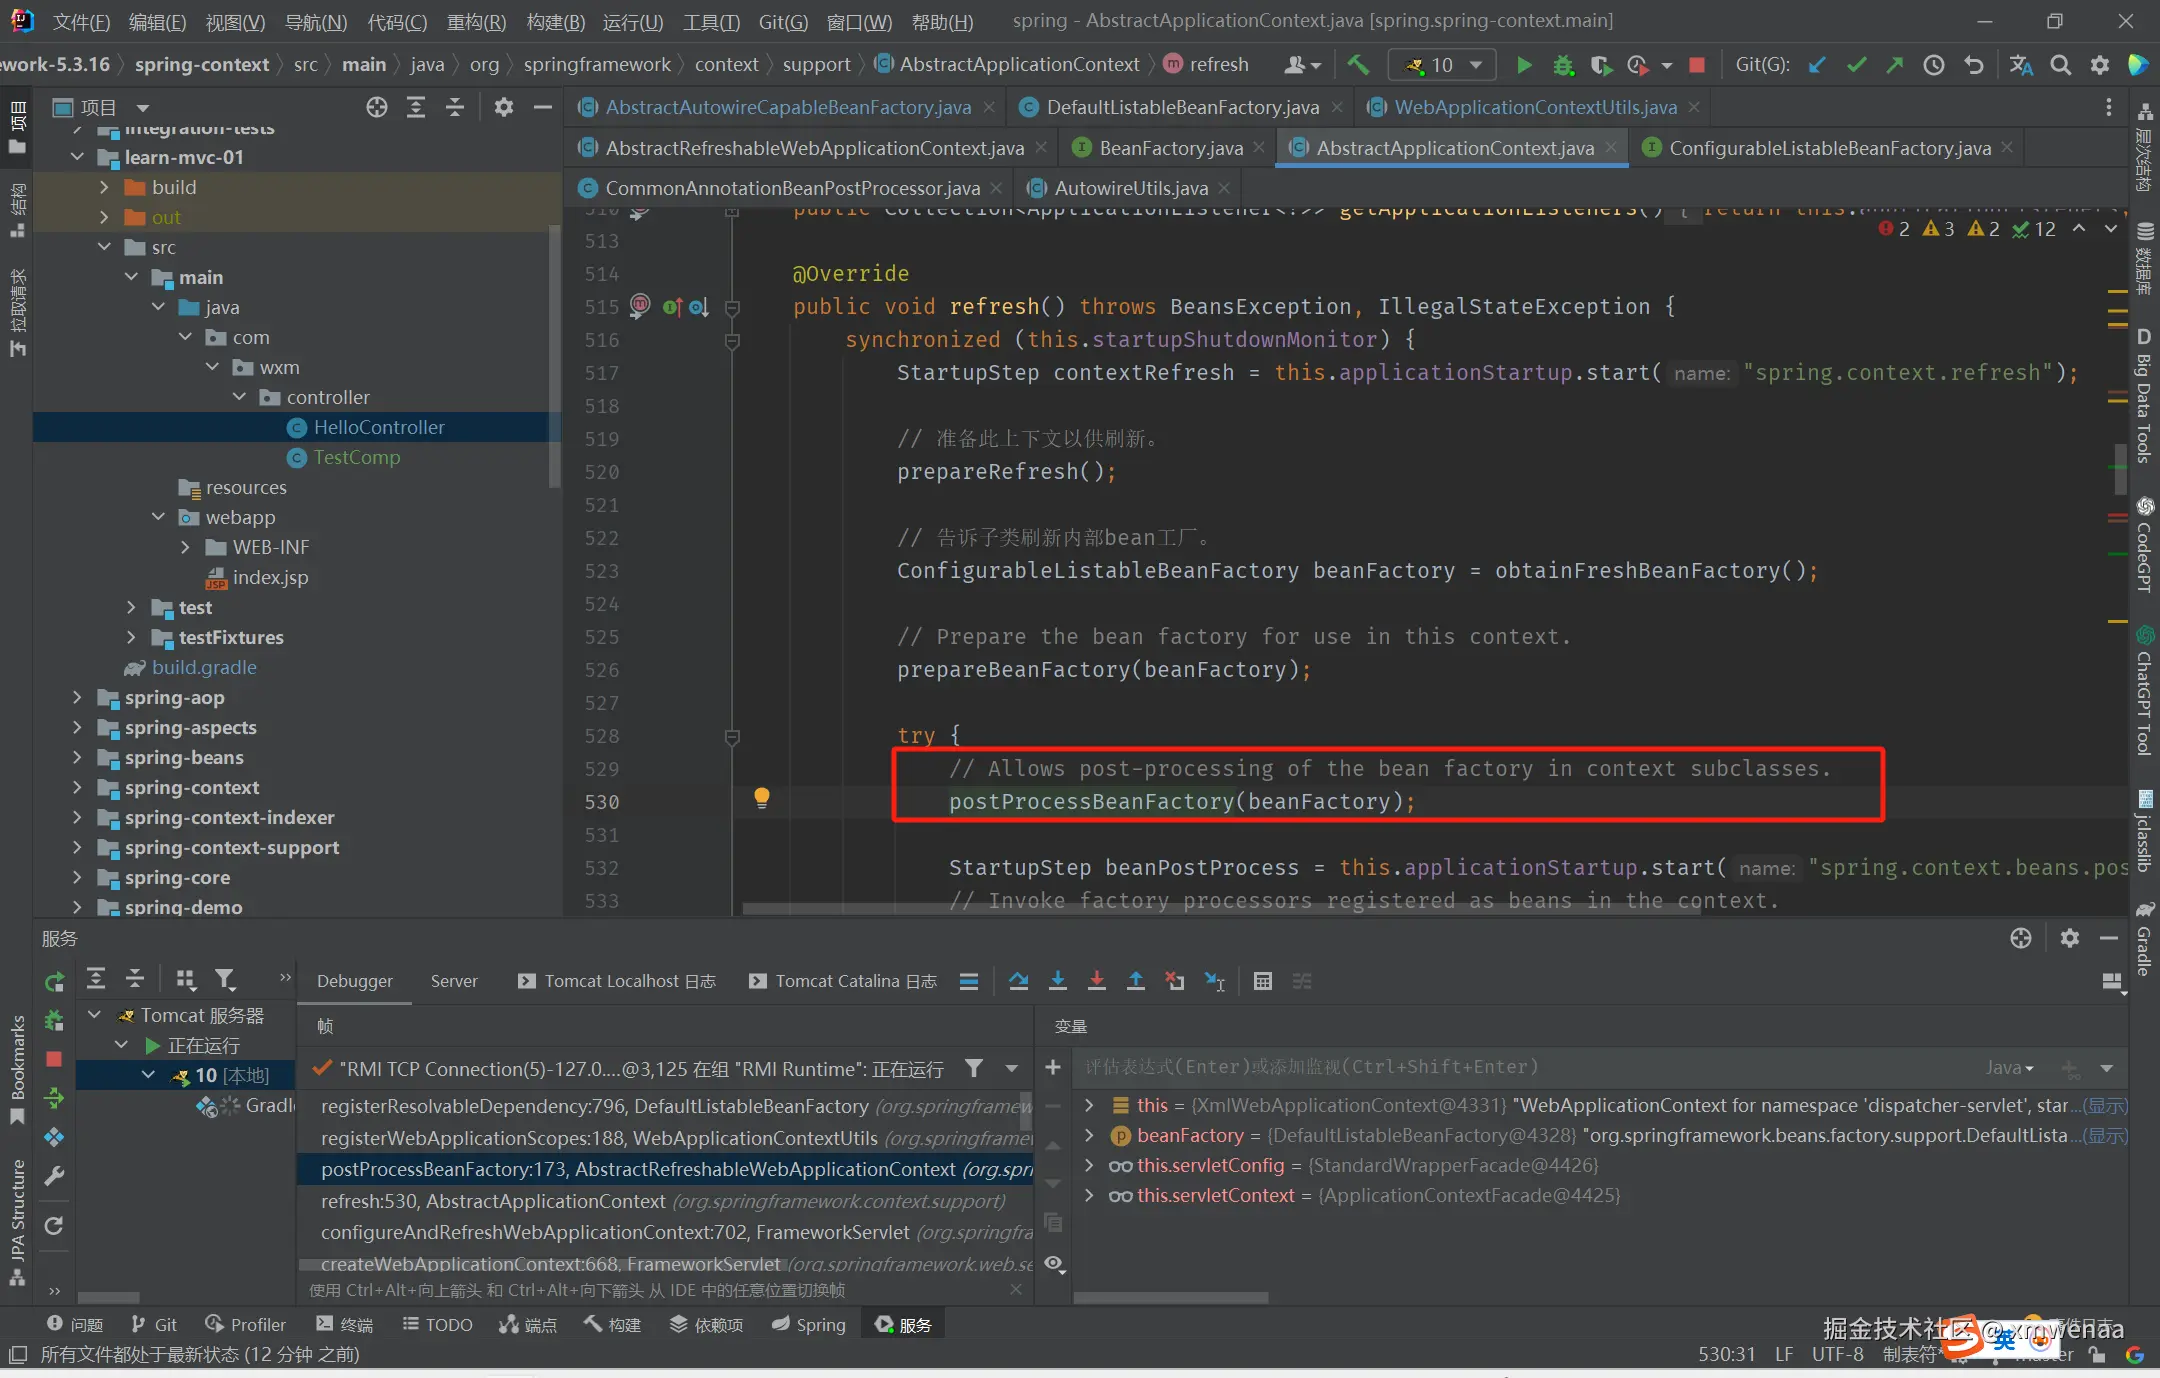Open the Server tab in services panel
The image size is (2160, 1378).
click(454, 981)
